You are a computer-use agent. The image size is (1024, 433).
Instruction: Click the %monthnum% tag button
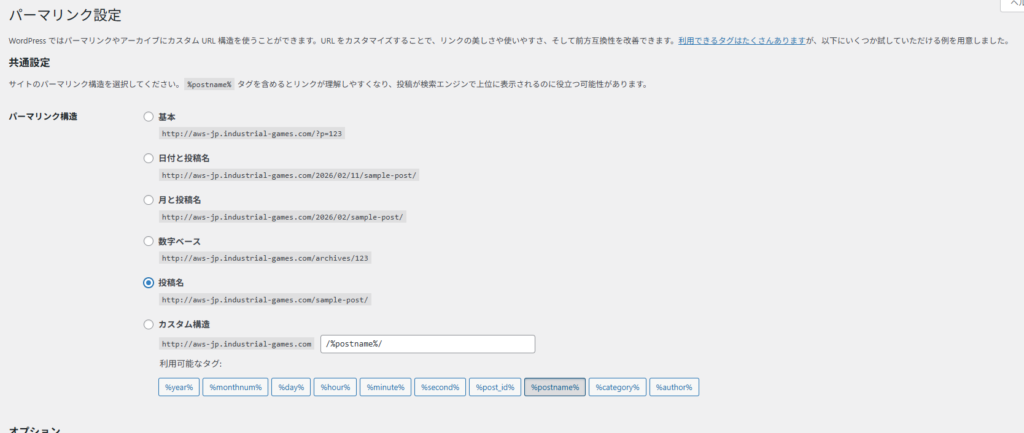pos(235,387)
